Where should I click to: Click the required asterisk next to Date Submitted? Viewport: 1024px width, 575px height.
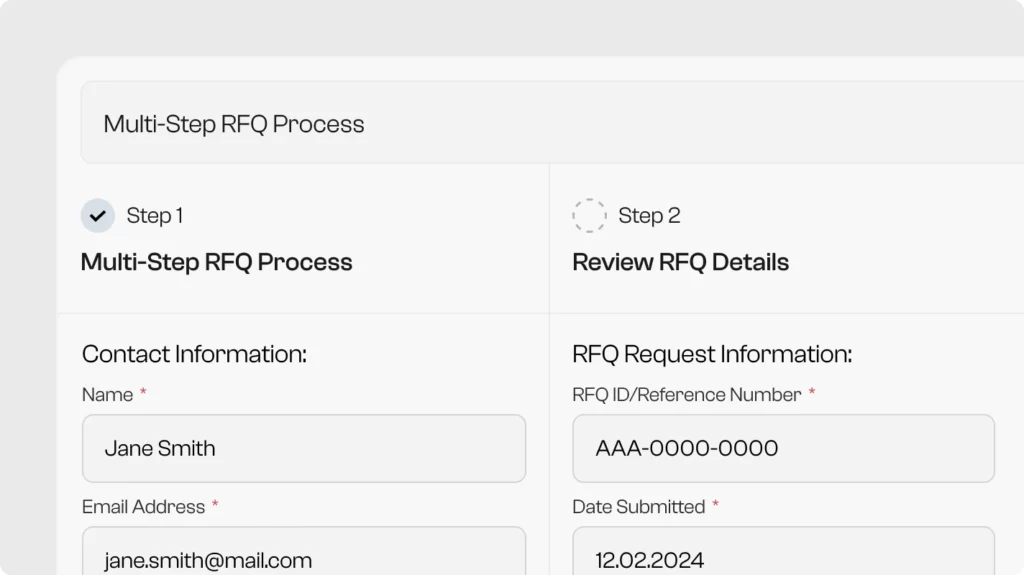pos(715,505)
